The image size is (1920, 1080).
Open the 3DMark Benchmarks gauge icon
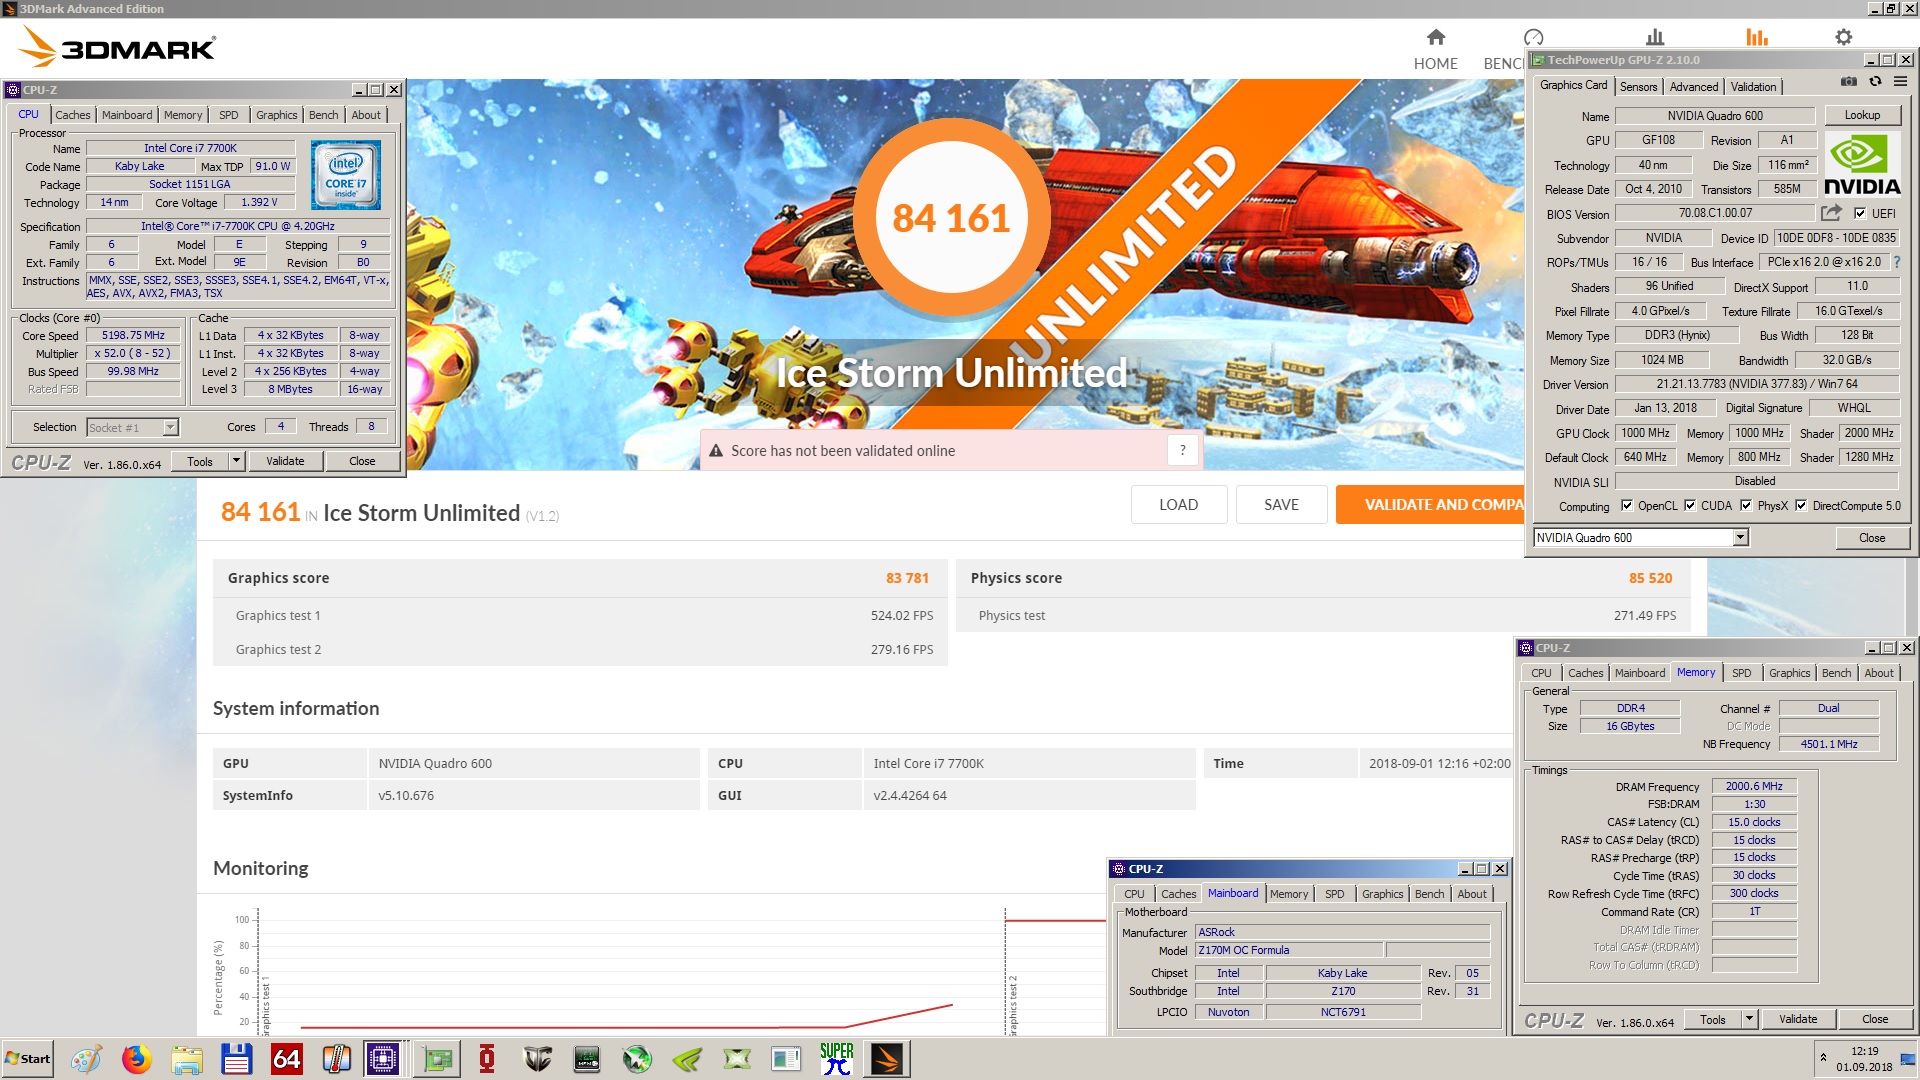coord(1533,37)
